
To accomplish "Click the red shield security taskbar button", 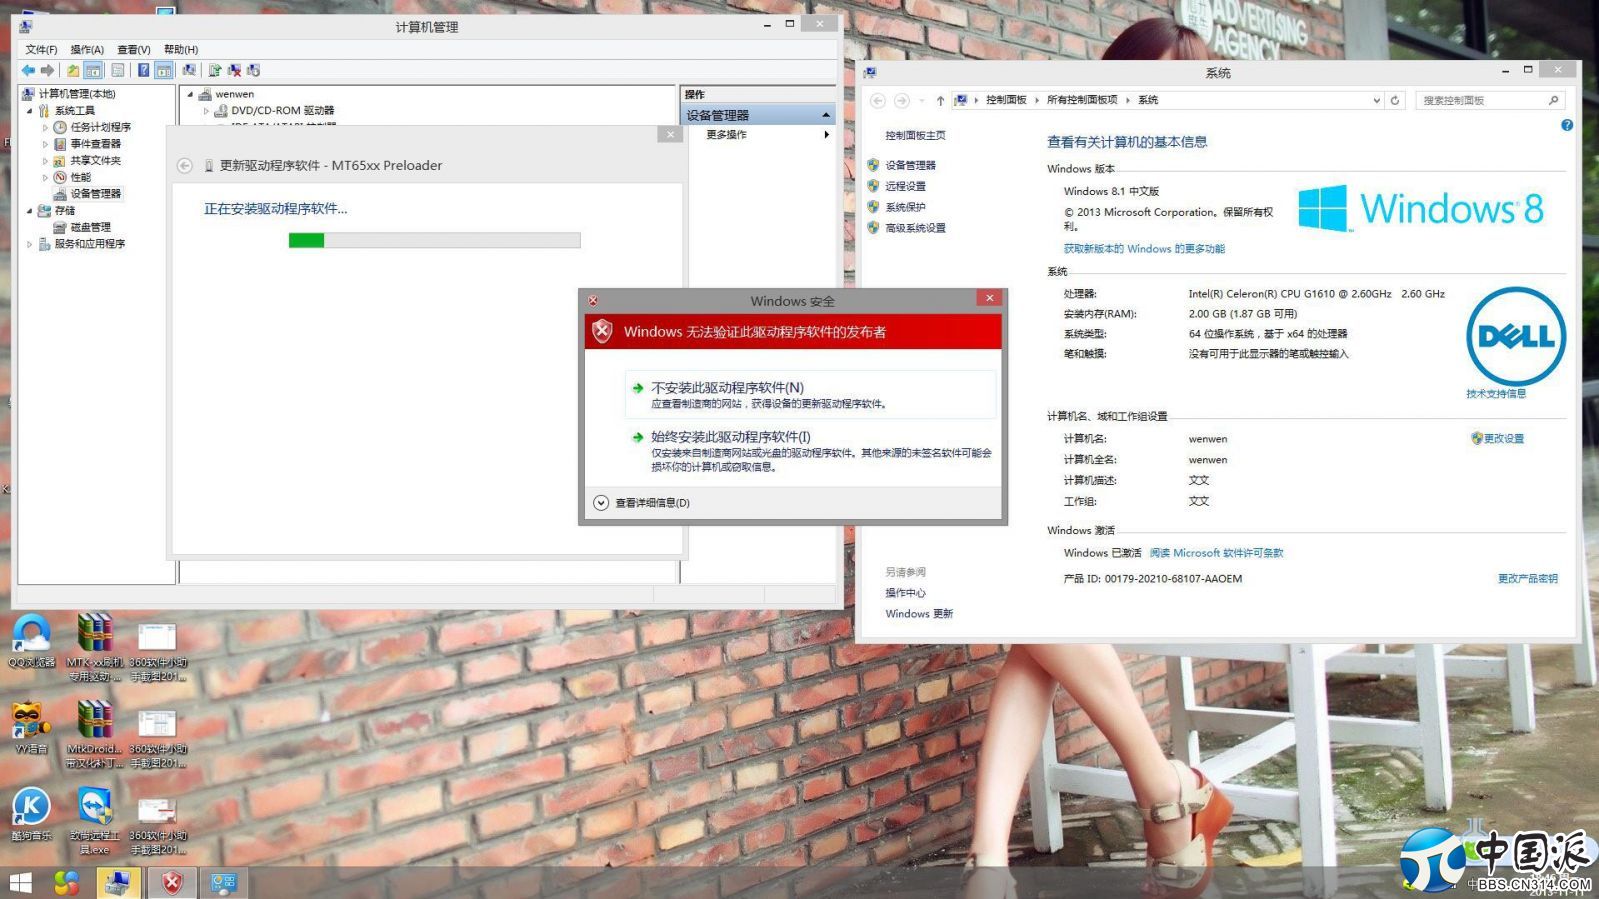I will tap(172, 883).
